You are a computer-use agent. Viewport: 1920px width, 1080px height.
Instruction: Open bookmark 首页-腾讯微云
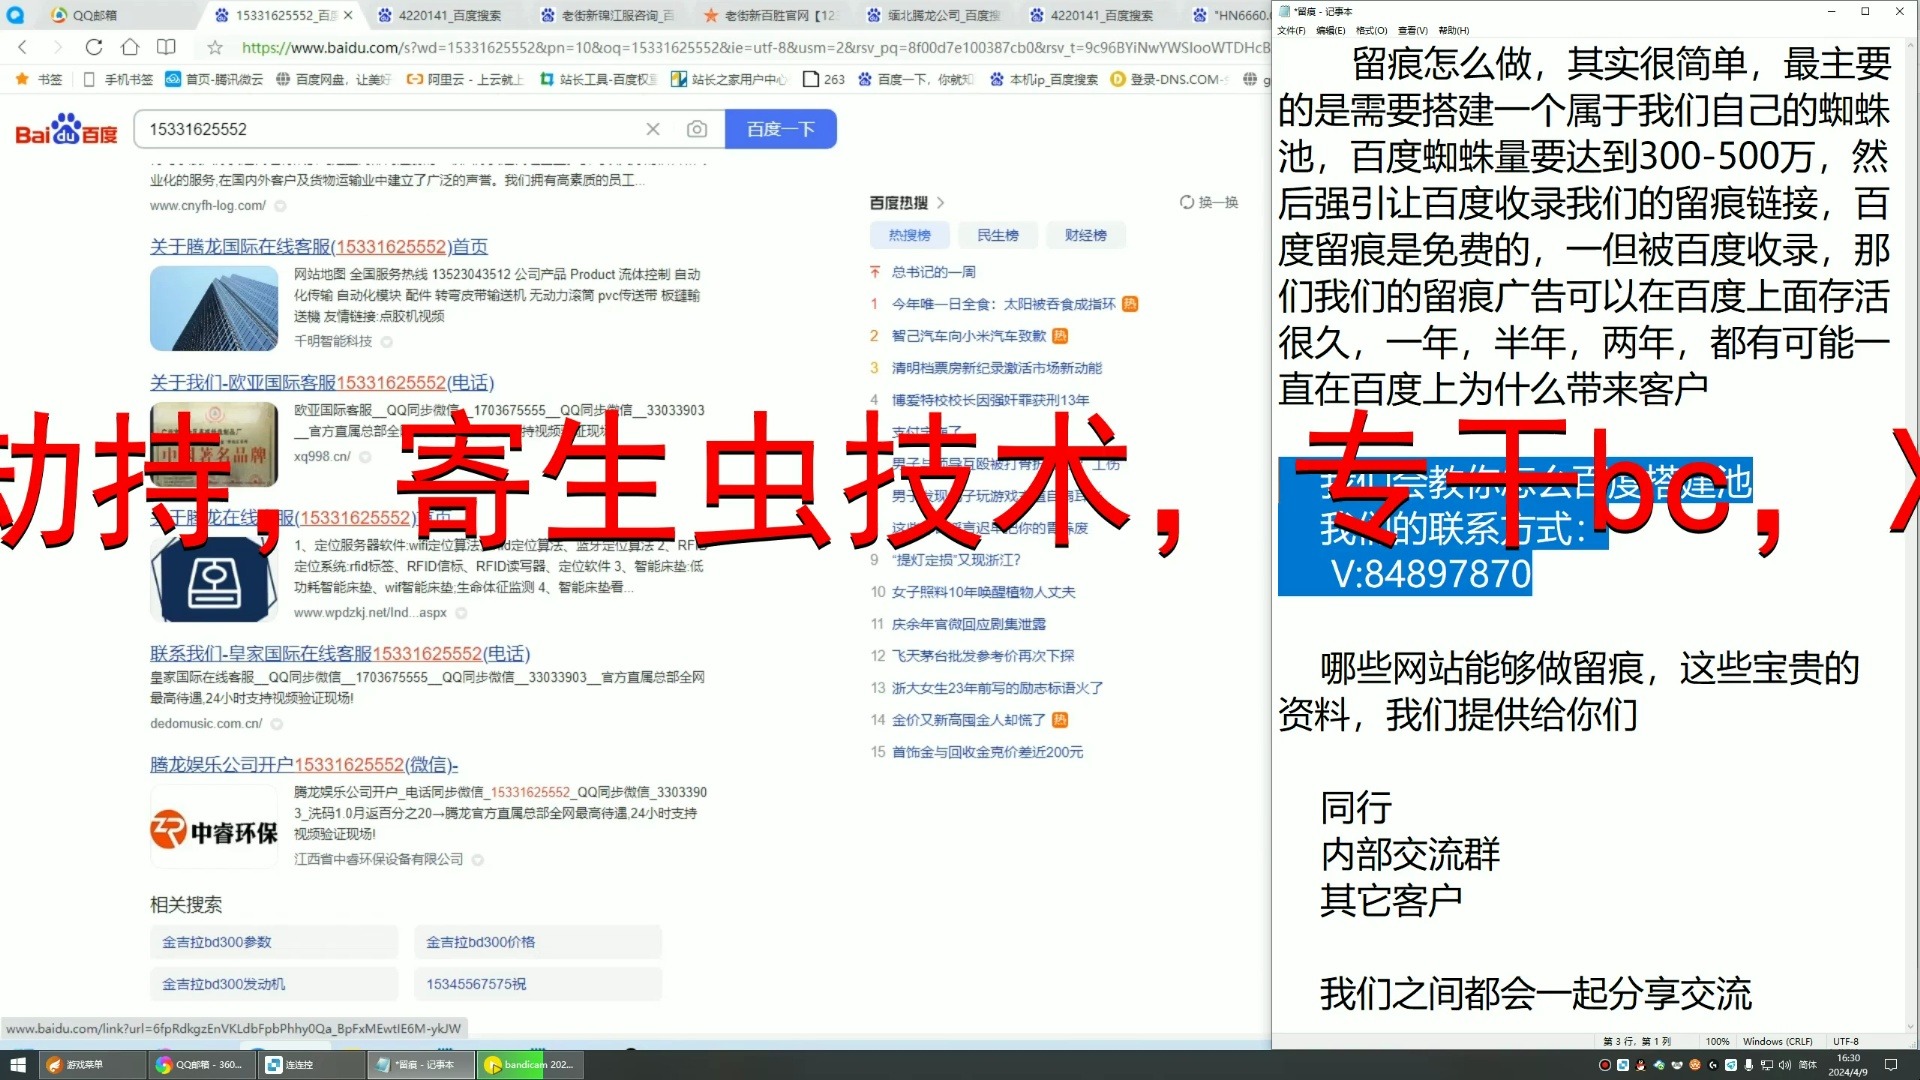click(x=215, y=79)
